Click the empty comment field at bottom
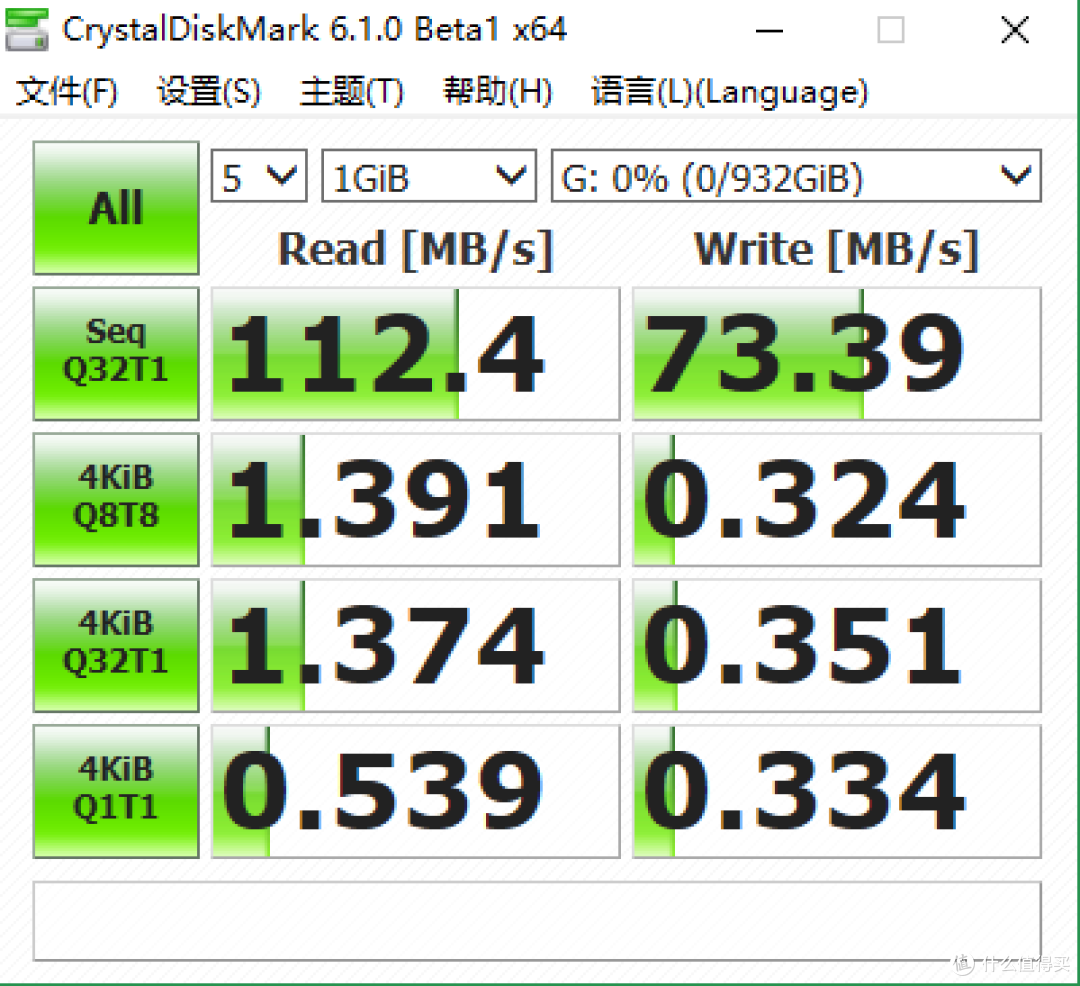 (x=537, y=921)
